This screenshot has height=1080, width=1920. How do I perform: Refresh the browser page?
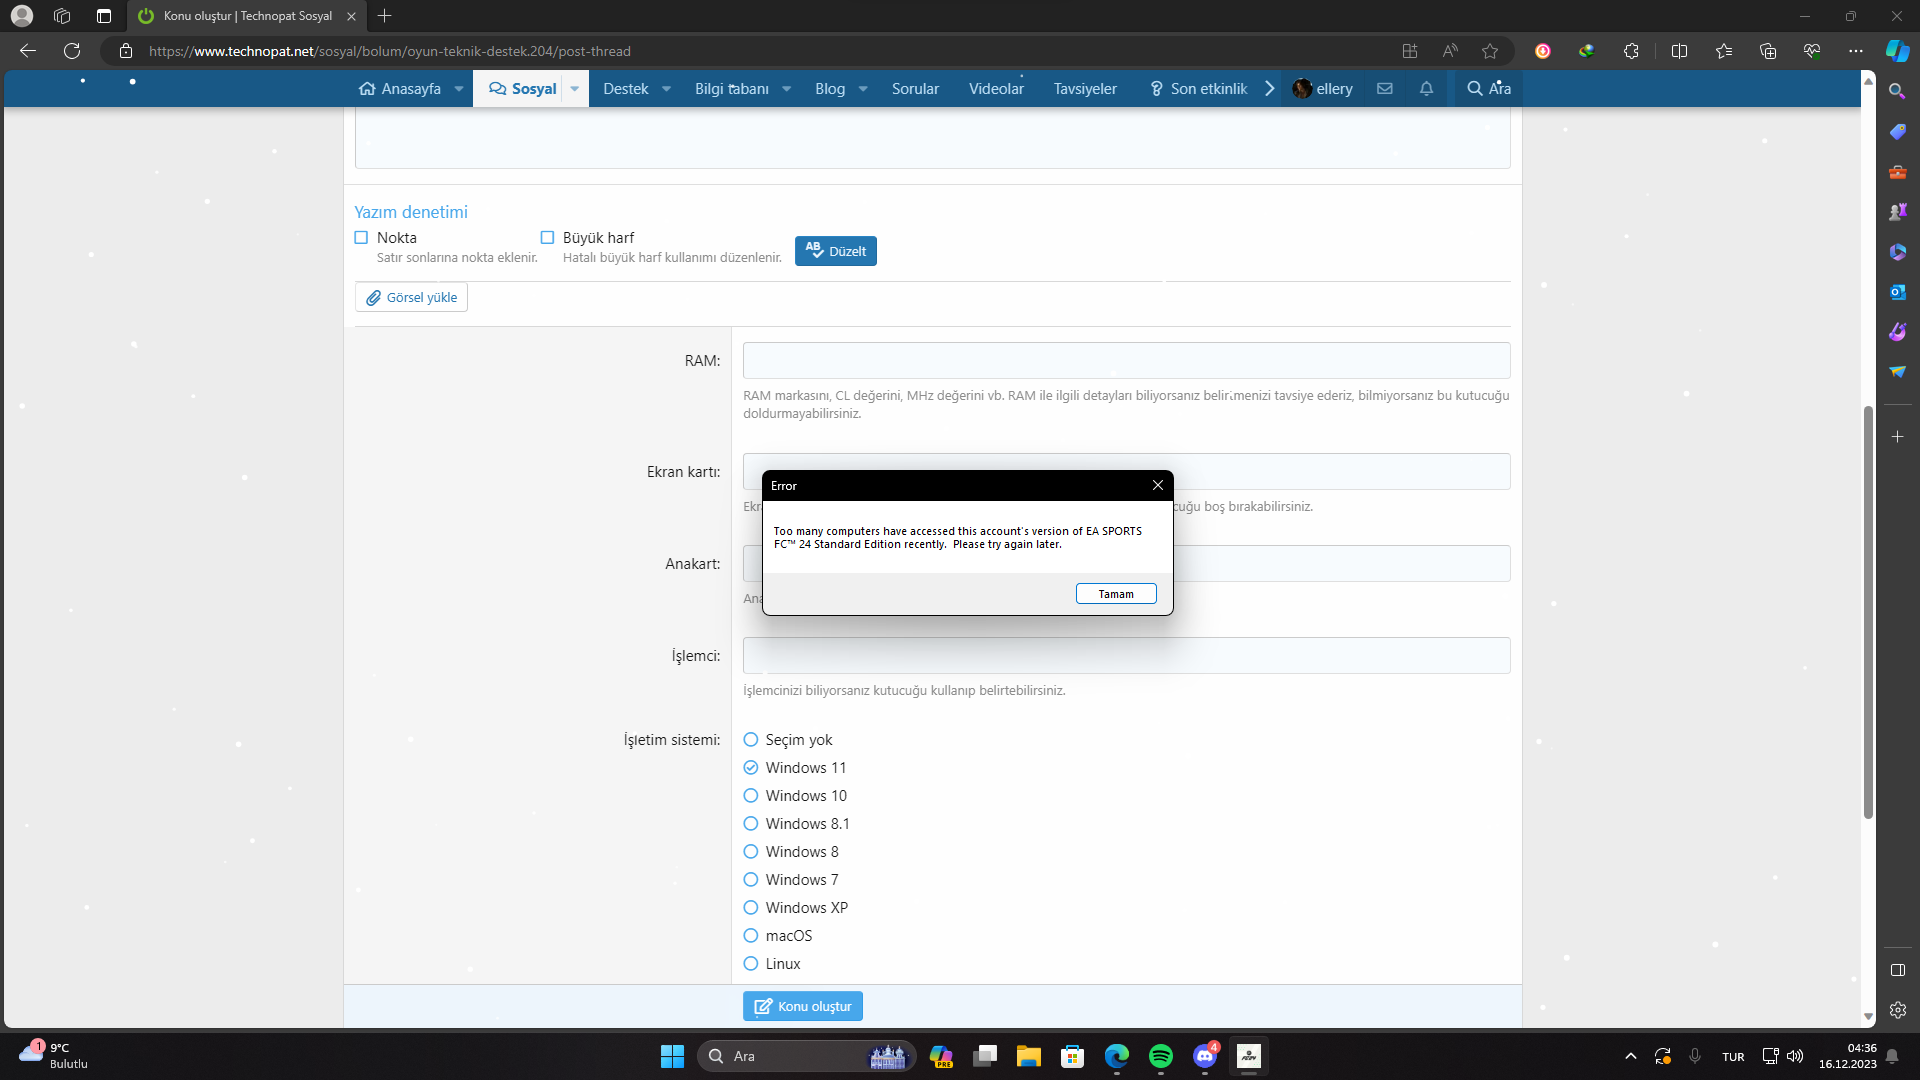[72, 51]
